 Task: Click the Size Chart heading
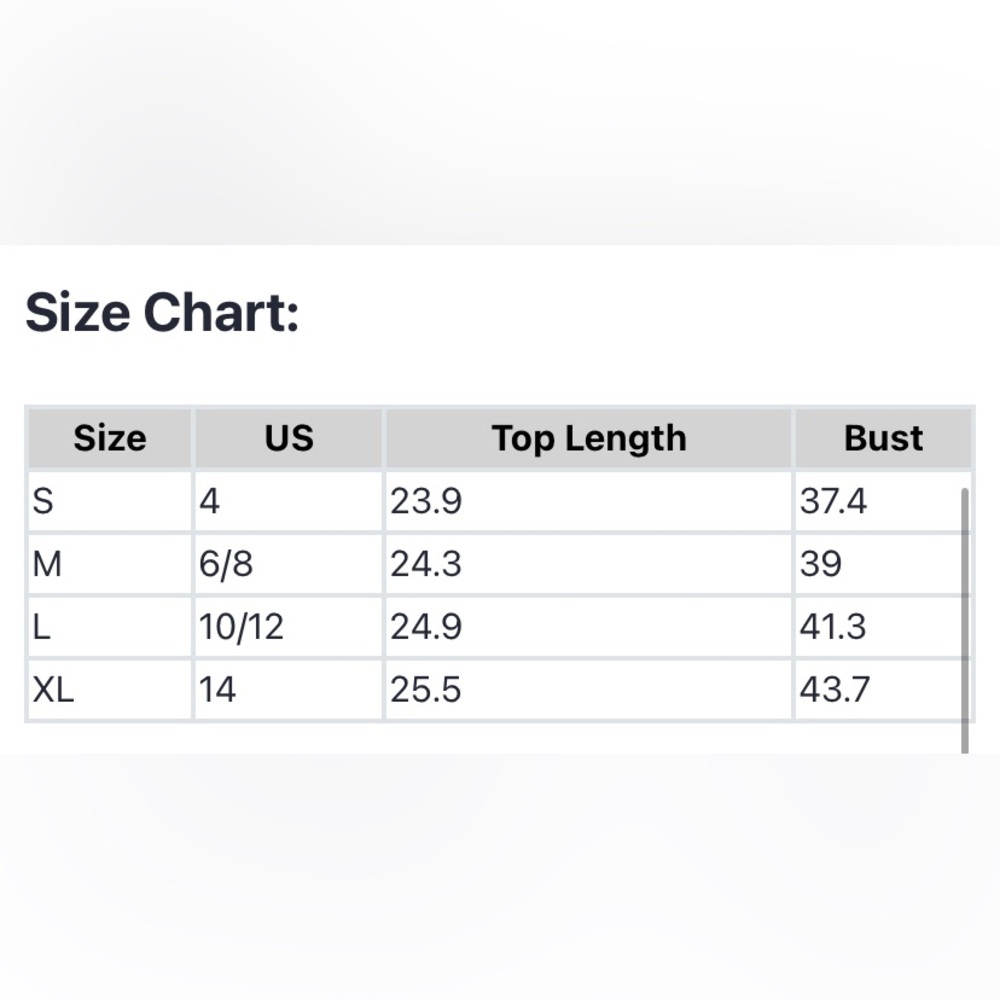pyautogui.click(x=162, y=312)
